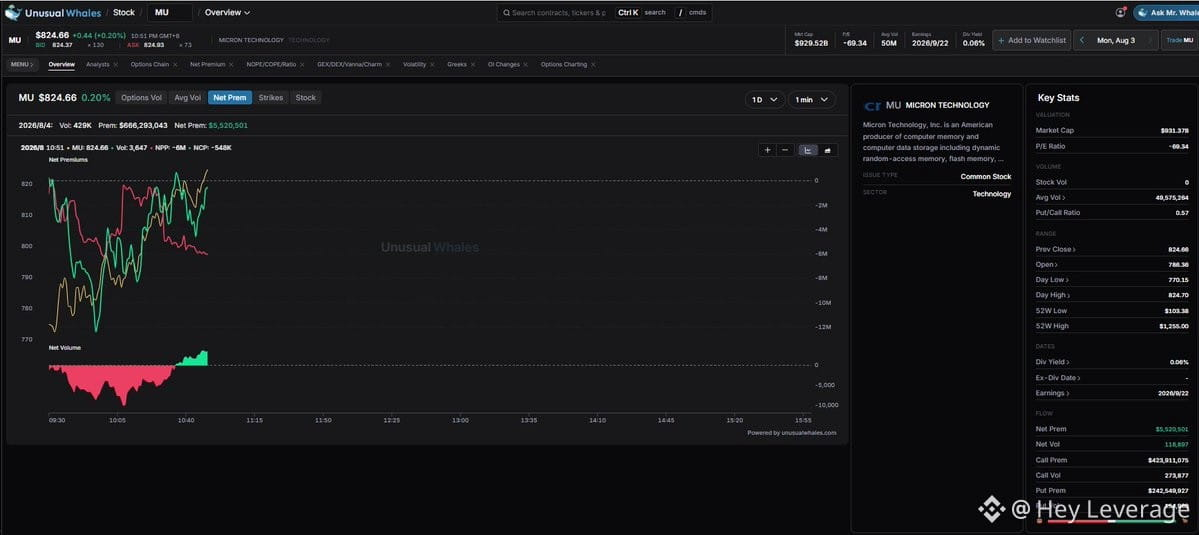Close the Options Chain tab
The width and height of the screenshot is (1199, 535).
[x=175, y=65]
